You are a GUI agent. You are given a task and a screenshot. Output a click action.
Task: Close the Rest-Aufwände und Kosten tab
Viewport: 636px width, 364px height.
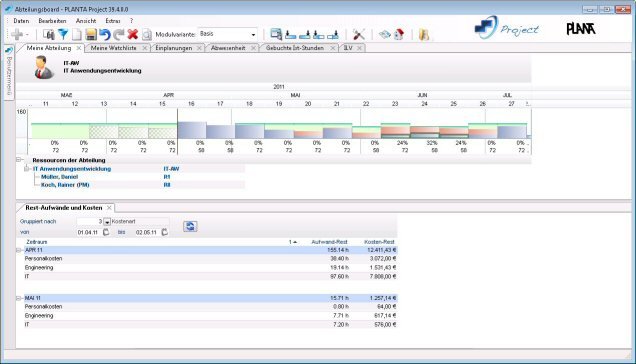(x=109, y=207)
